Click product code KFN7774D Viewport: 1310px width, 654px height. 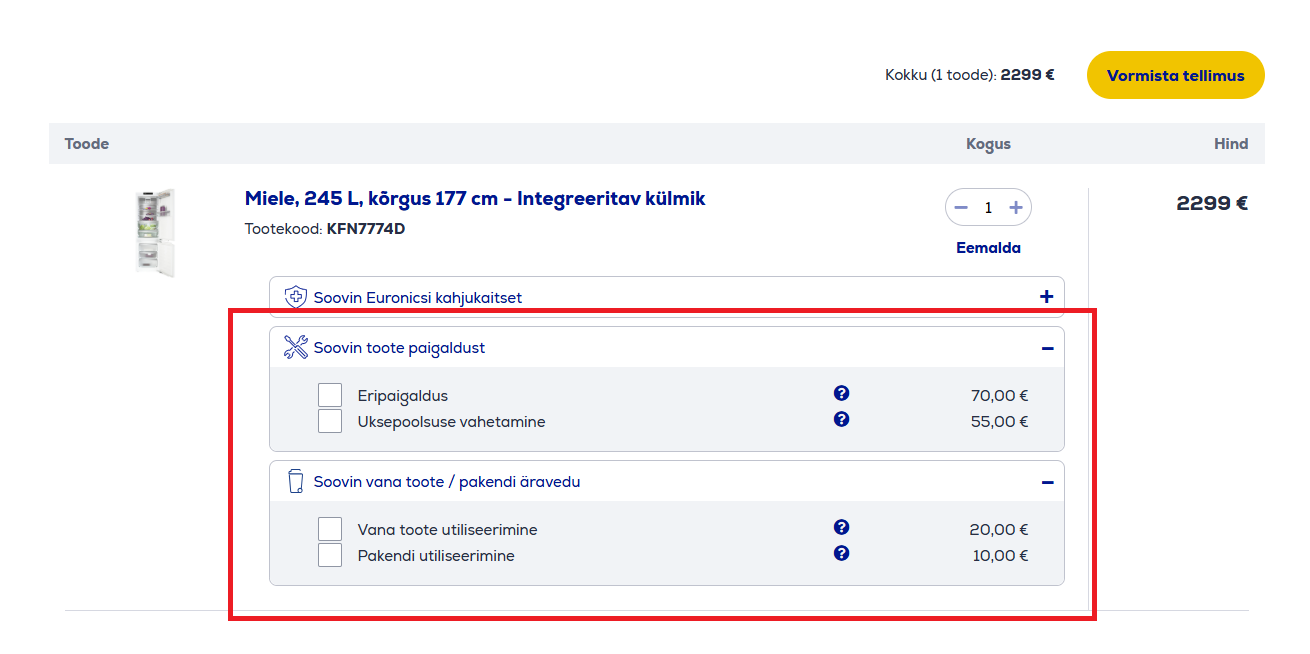366,229
